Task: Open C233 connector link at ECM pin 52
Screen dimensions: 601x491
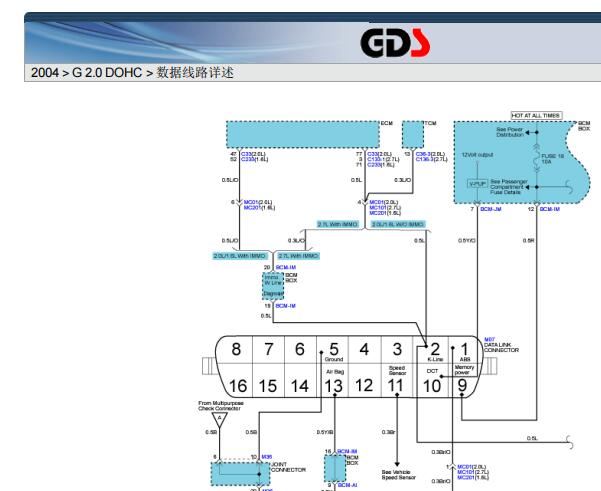Action: [x=248, y=159]
